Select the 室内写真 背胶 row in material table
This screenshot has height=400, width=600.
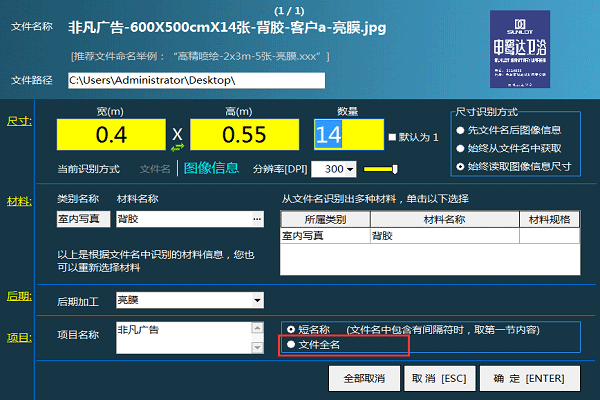click(430, 237)
